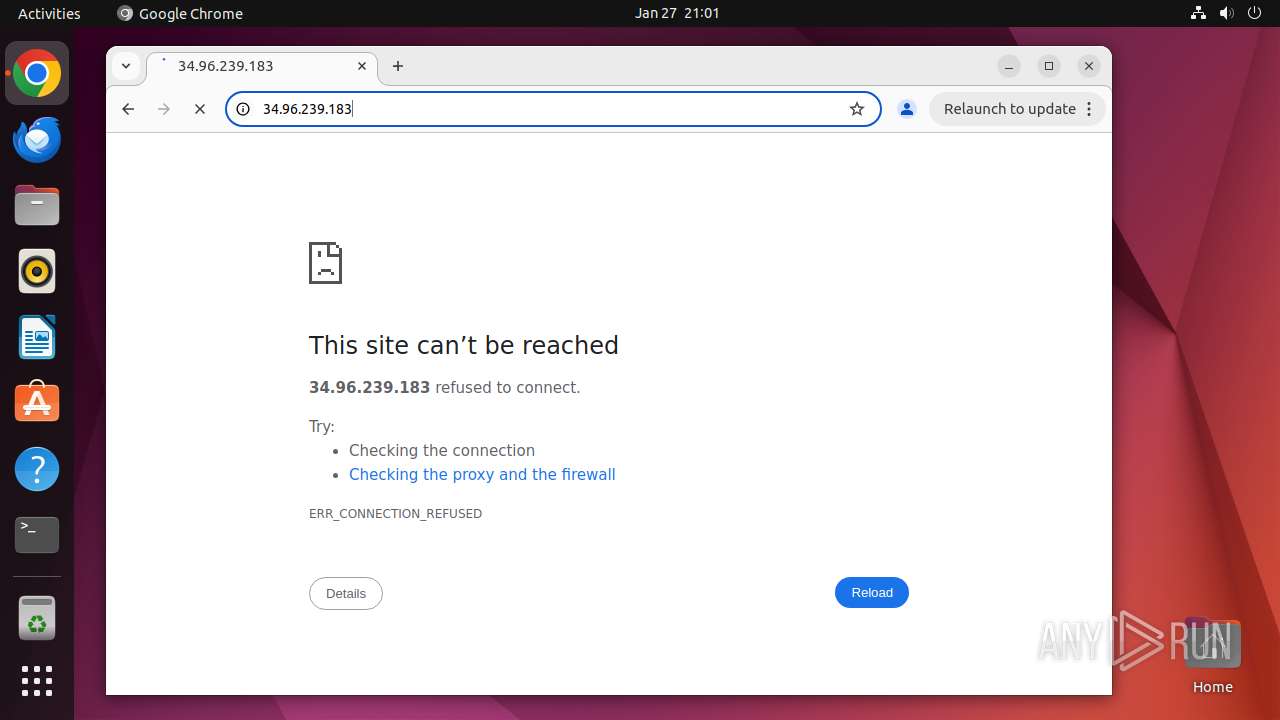
Task: Open the Help app from the dock
Action: tap(37, 469)
